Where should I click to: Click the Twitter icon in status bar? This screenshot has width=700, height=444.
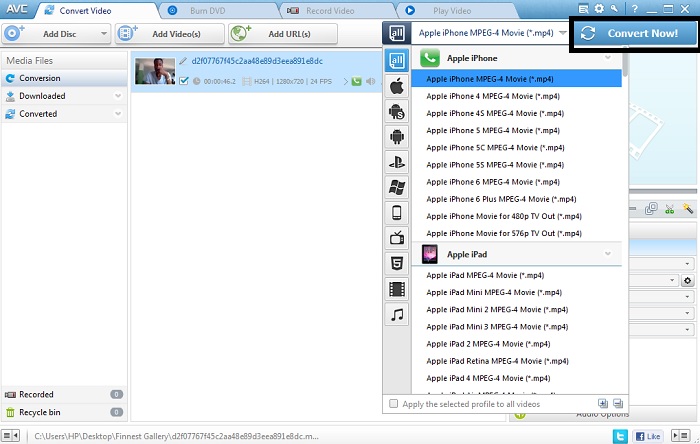click(x=620, y=436)
